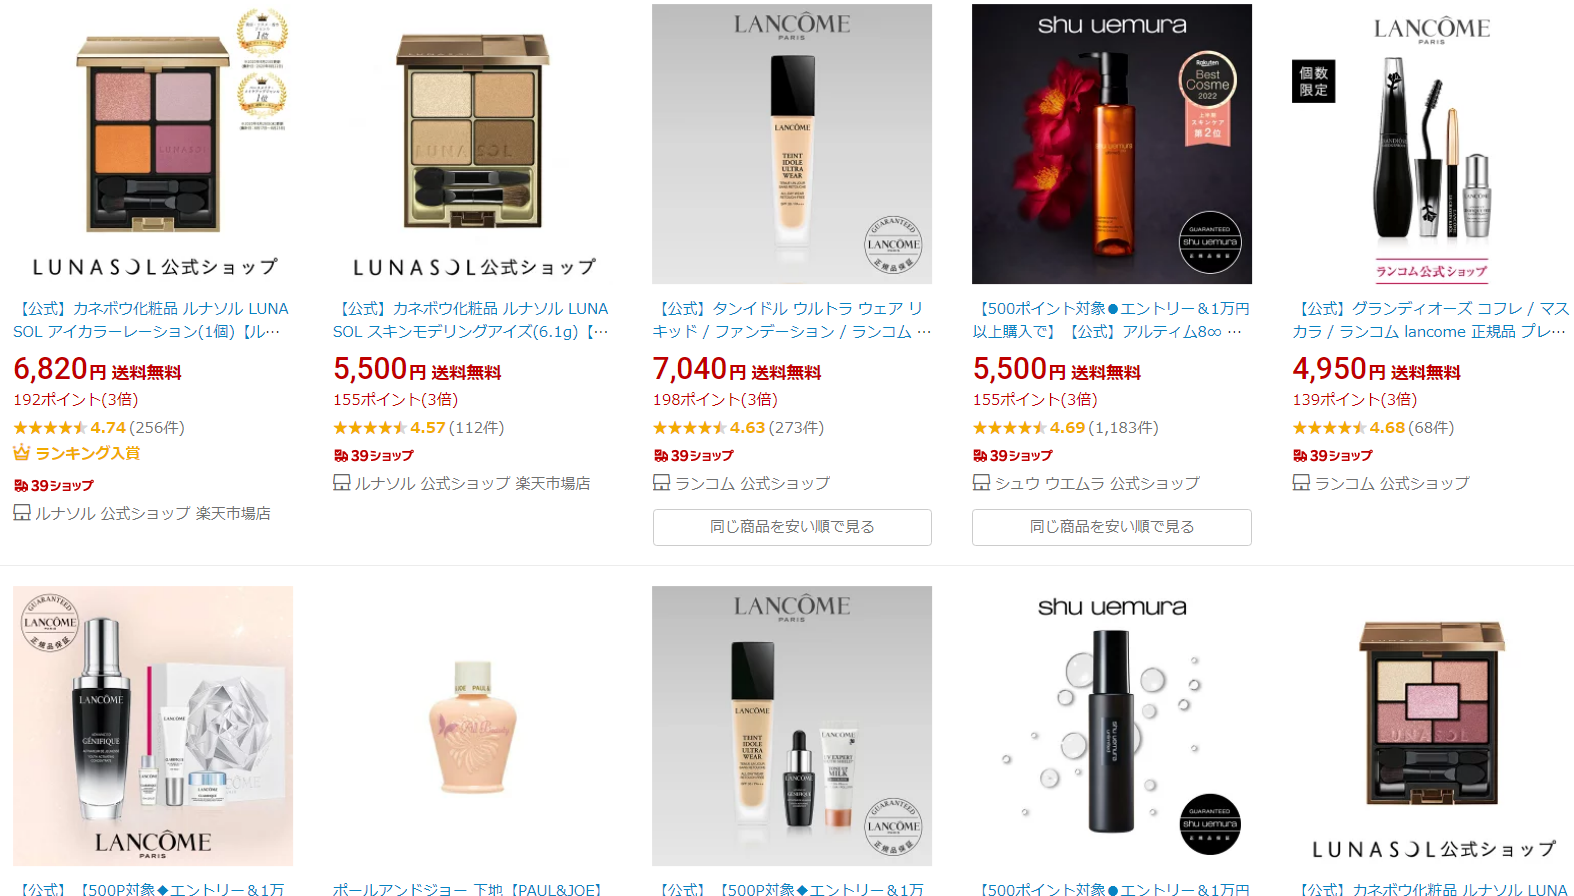1574x896 pixels.
Task: Click the 39ショップ truck icon under the 5,500円 Lunasol item
Action: pyautogui.click(x=341, y=455)
